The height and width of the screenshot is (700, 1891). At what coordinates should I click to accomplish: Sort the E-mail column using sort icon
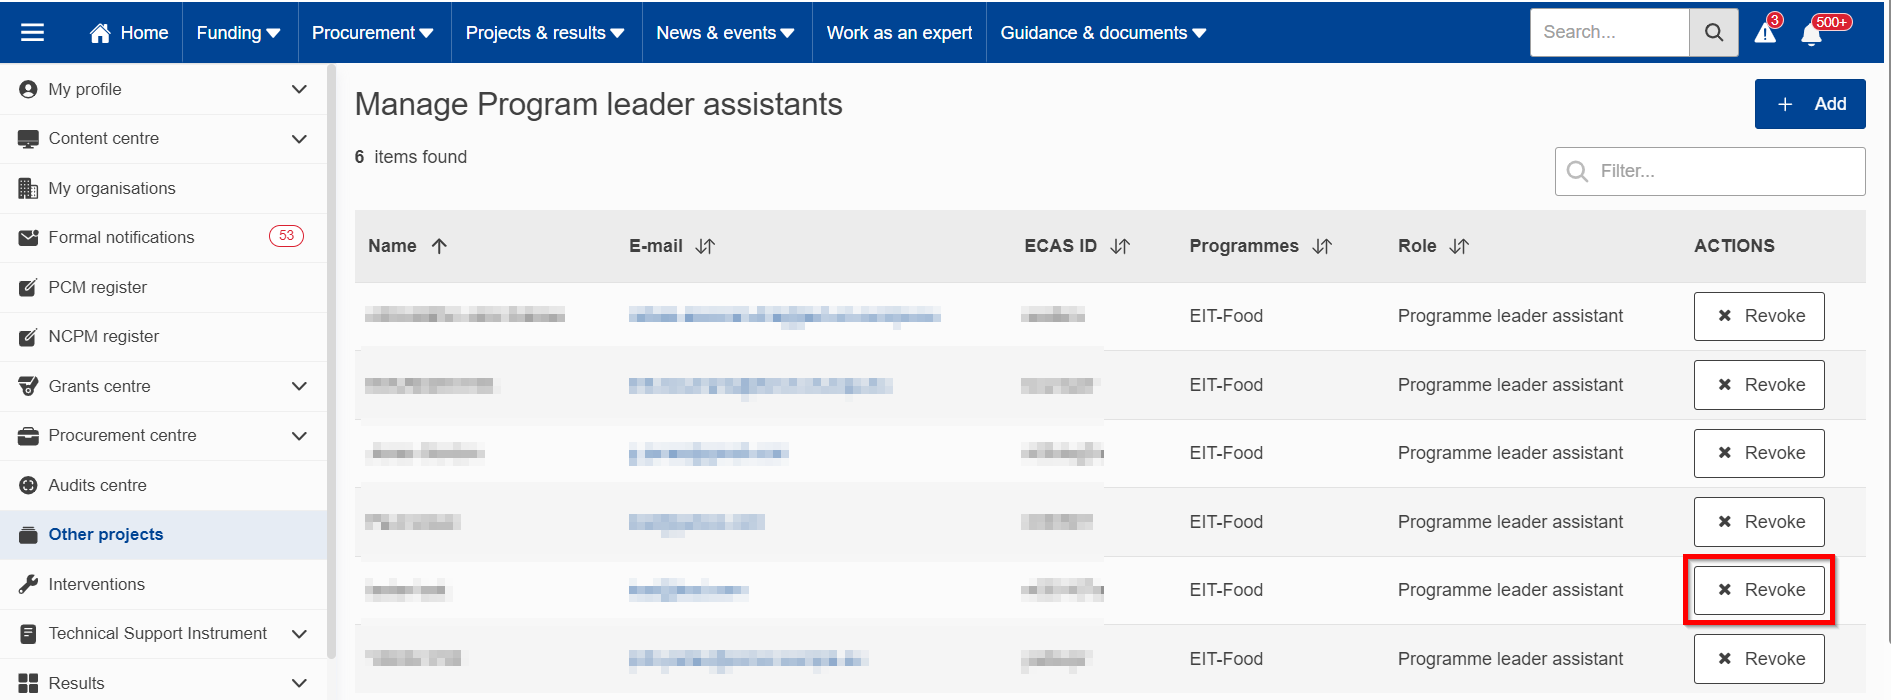pyautogui.click(x=705, y=246)
